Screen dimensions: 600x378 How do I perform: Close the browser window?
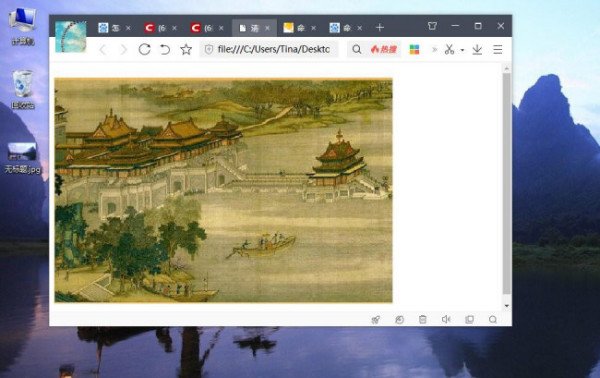(501, 26)
